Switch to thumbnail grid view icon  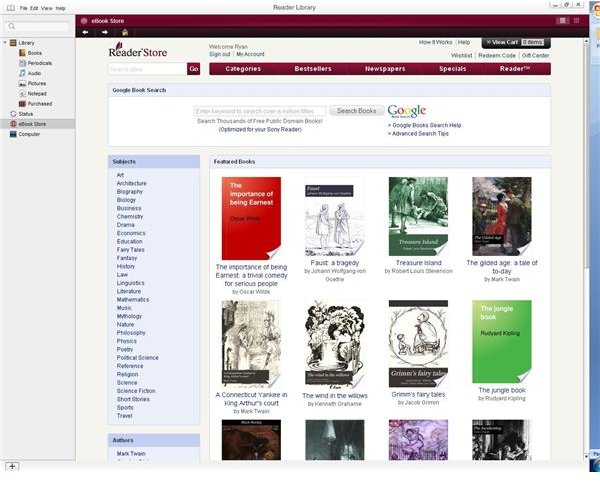[576, 21]
